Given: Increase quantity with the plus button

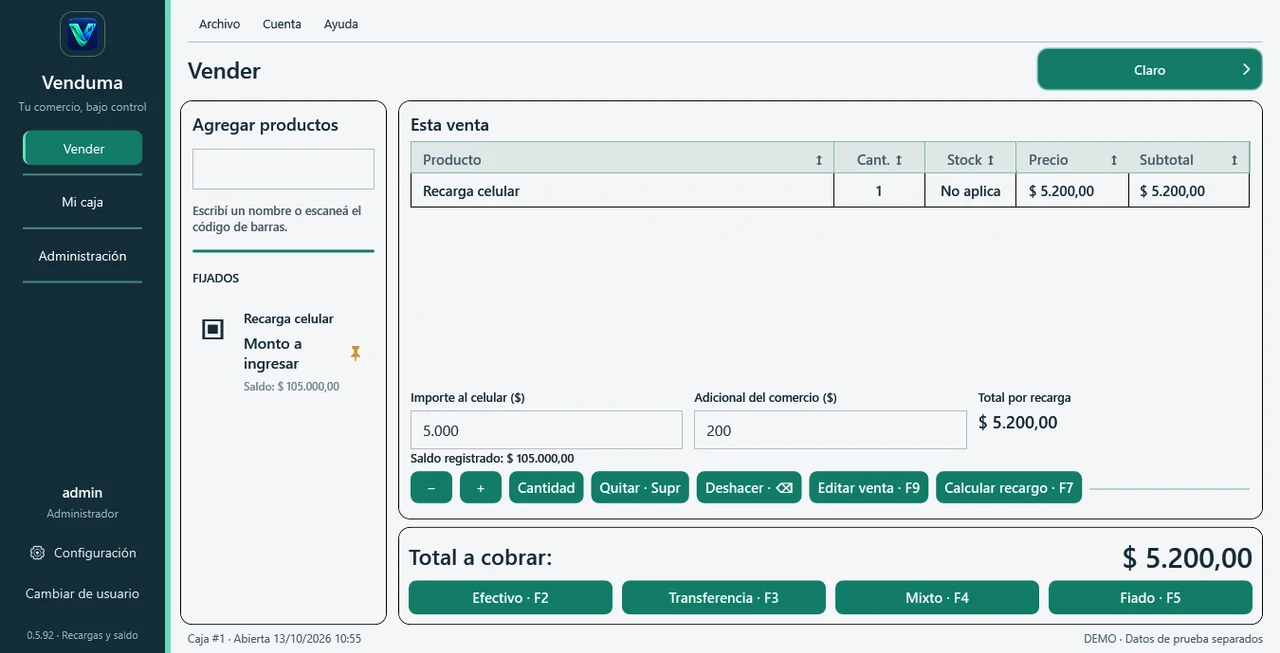Looking at the screenshot, I should pos(481,488).
